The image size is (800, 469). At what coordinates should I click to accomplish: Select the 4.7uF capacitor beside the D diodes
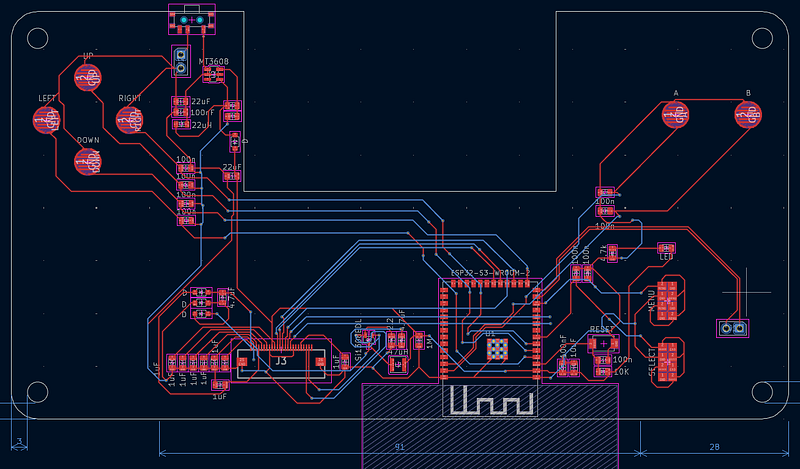coord(222,298)
